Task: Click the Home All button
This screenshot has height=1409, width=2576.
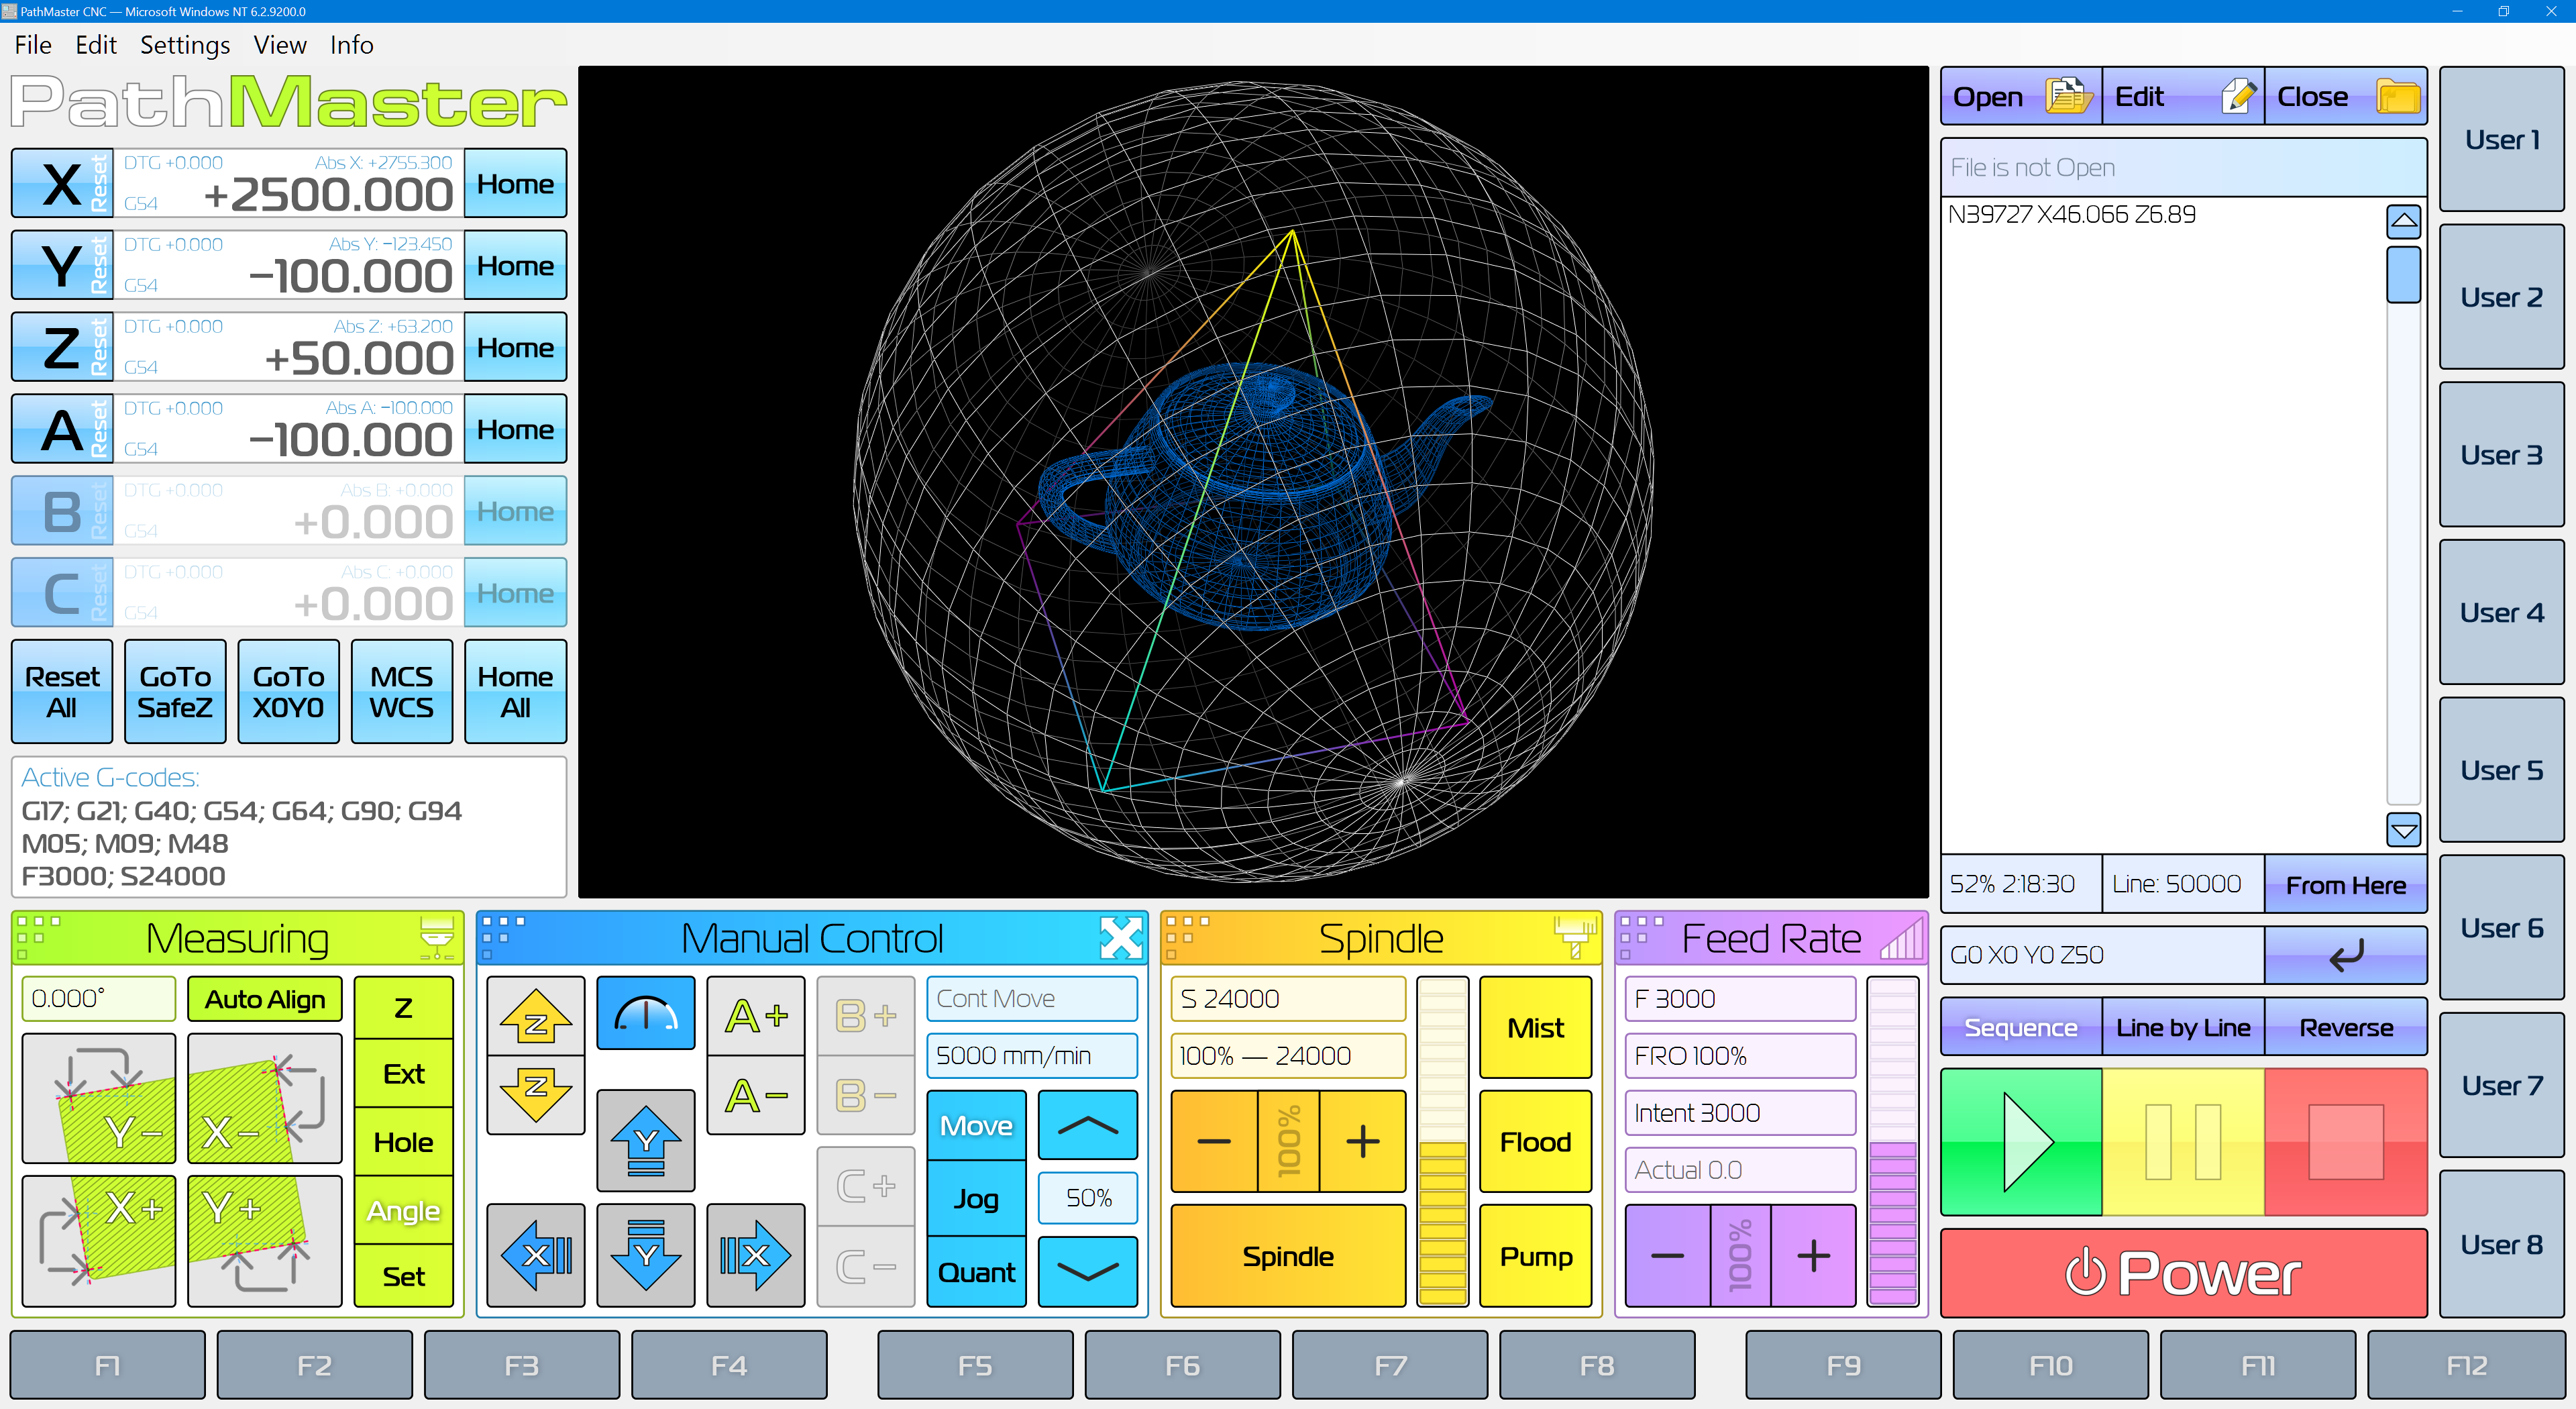Action: click(x=515, y=691)
